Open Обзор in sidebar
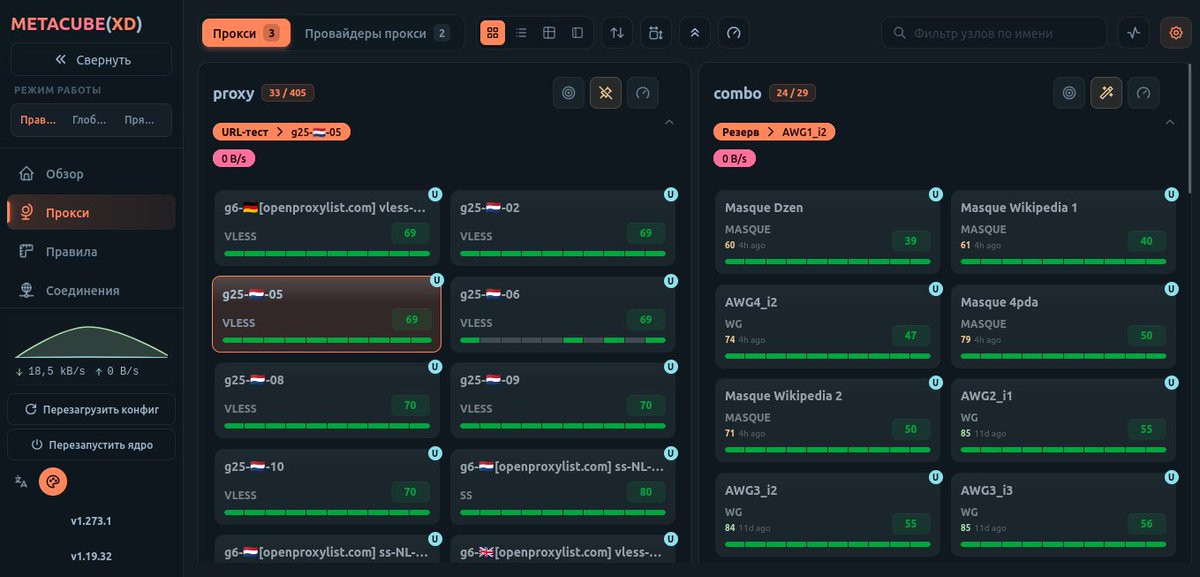The height and width of the screenshot is (577, 1200). pyautogui.click(x=91, y=173)
